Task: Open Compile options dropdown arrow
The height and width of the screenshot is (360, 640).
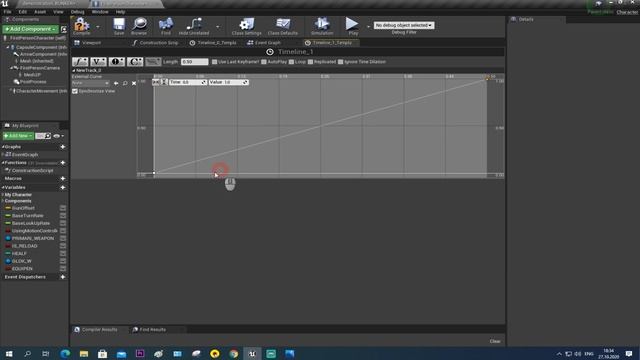Action: tap(97, 27)
